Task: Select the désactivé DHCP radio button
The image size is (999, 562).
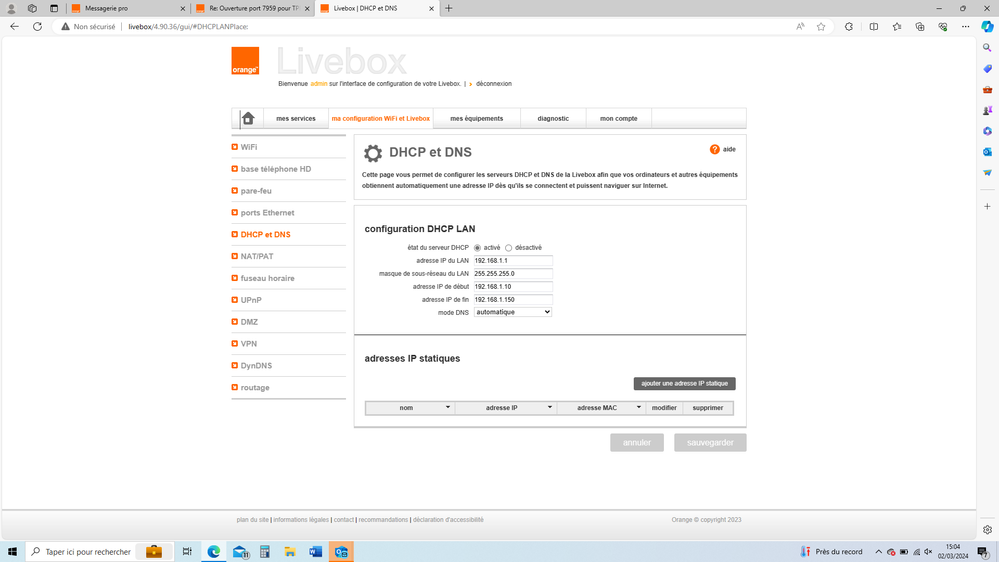Action: pos(509,248)
